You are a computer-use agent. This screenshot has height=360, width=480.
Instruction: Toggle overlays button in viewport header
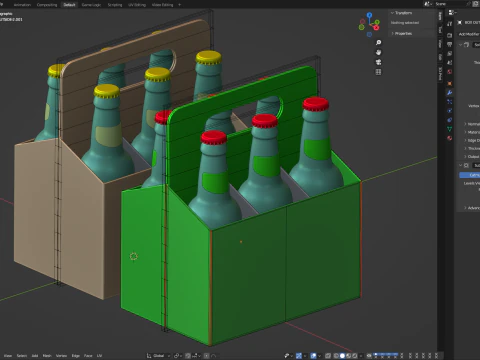coord(313,356)
